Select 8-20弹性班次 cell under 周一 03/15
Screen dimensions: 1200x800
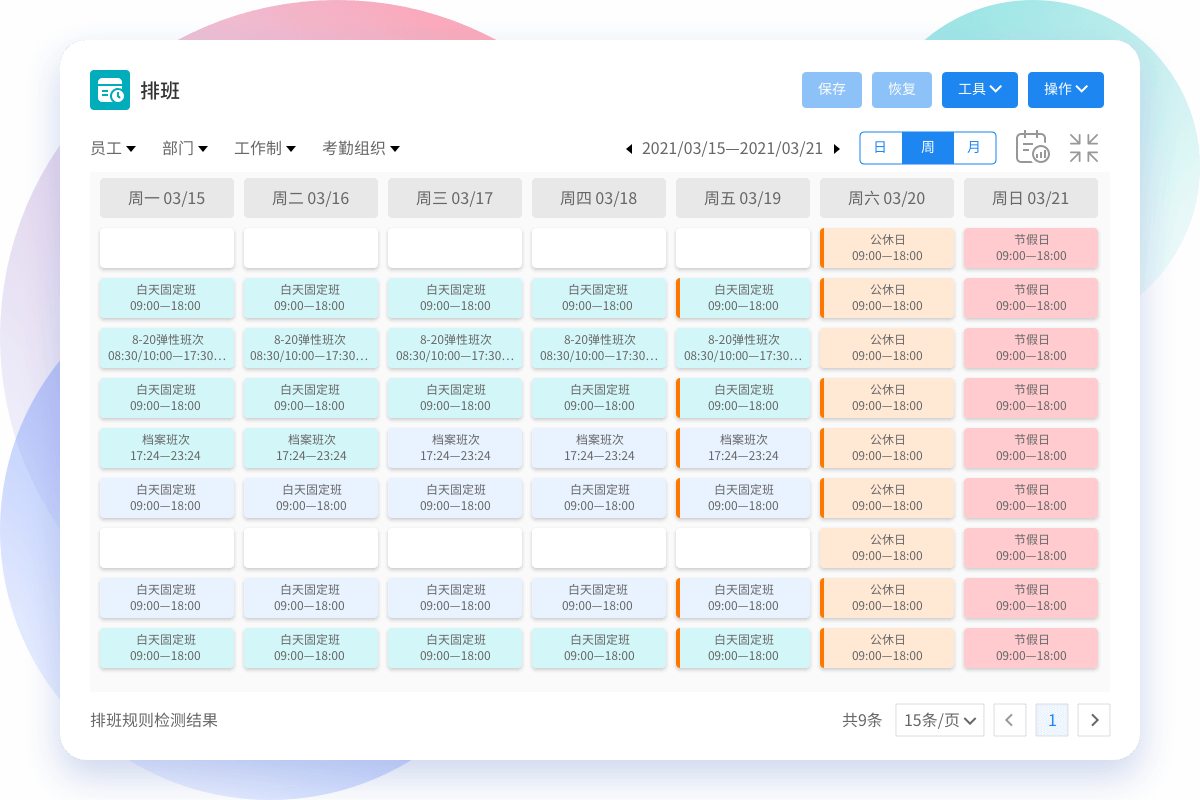(x=167, y=348)
